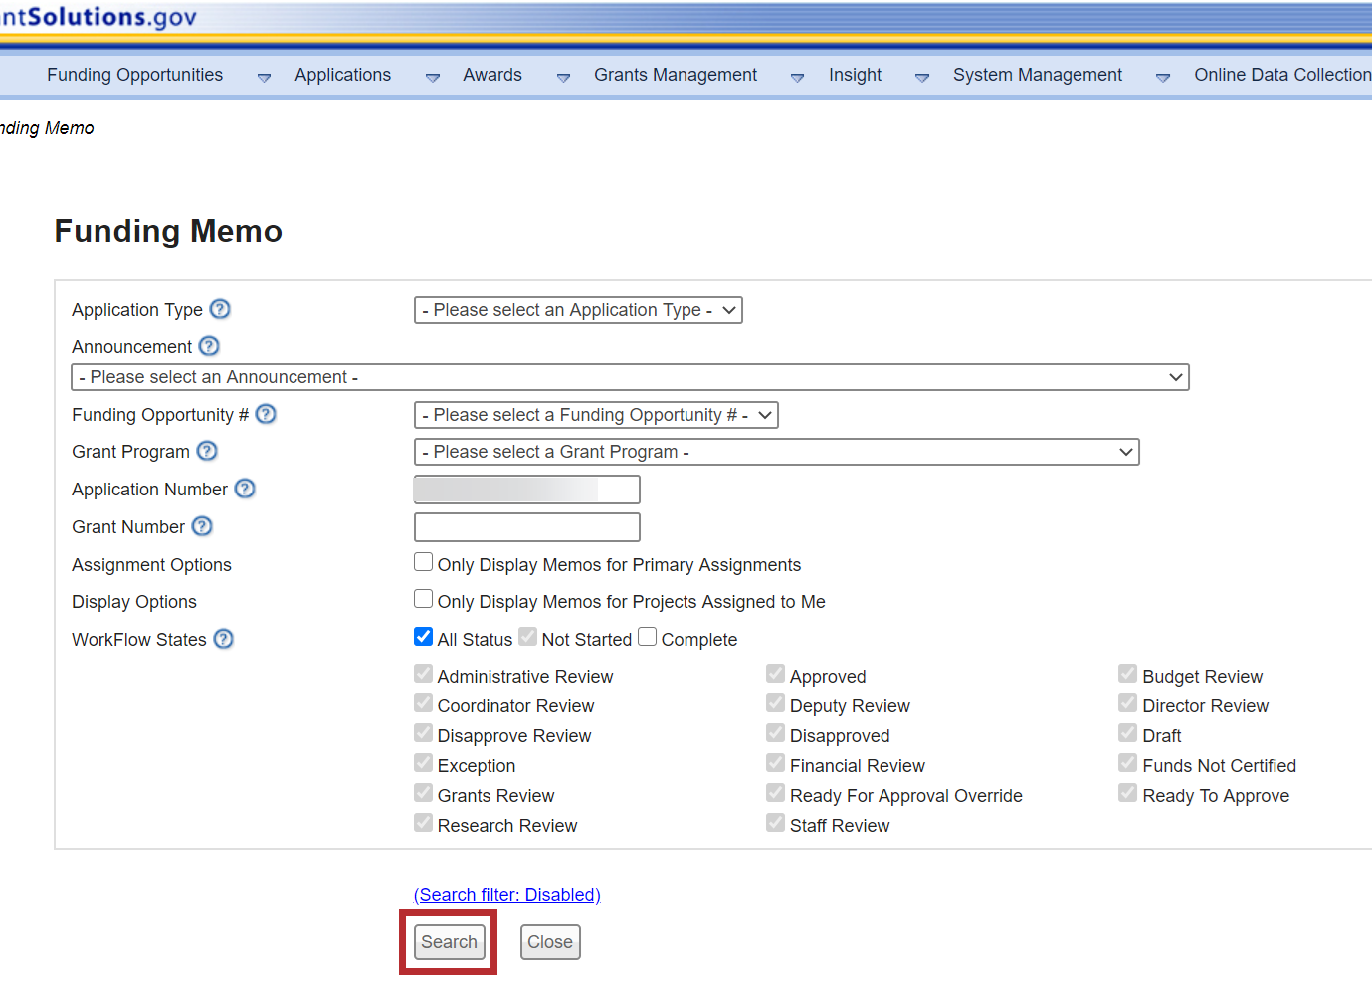Open the Grants Management menu
Viewport: 1372px width, 986px height.
(x=675, y=75)
